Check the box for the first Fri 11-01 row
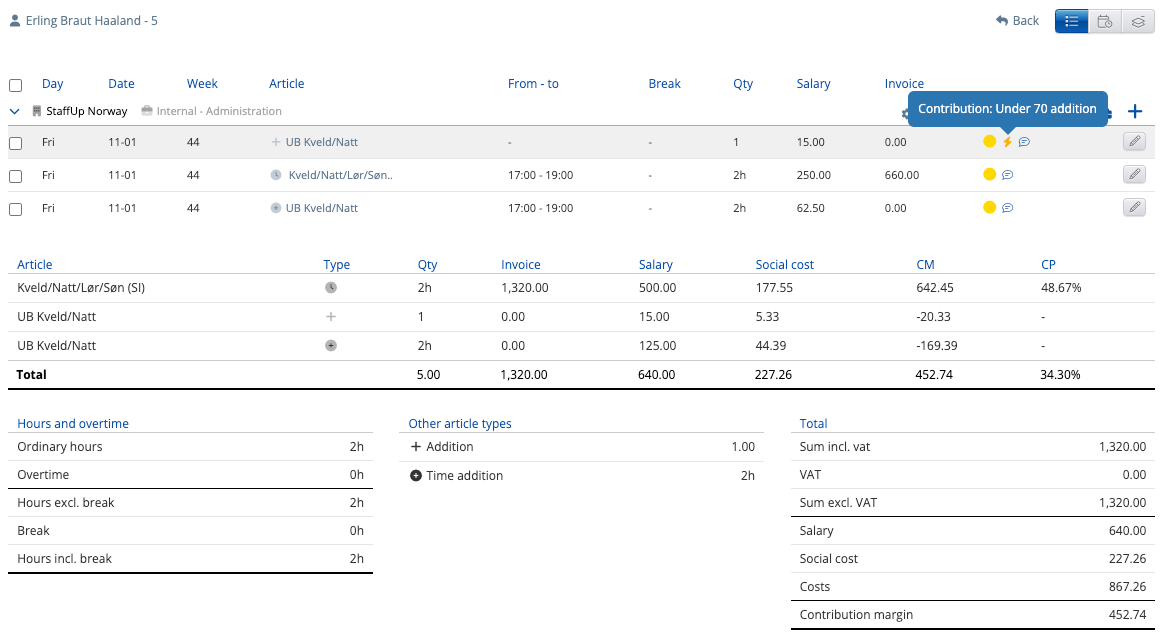Viewport: 1169px width, 641px height. click(15, 143)
